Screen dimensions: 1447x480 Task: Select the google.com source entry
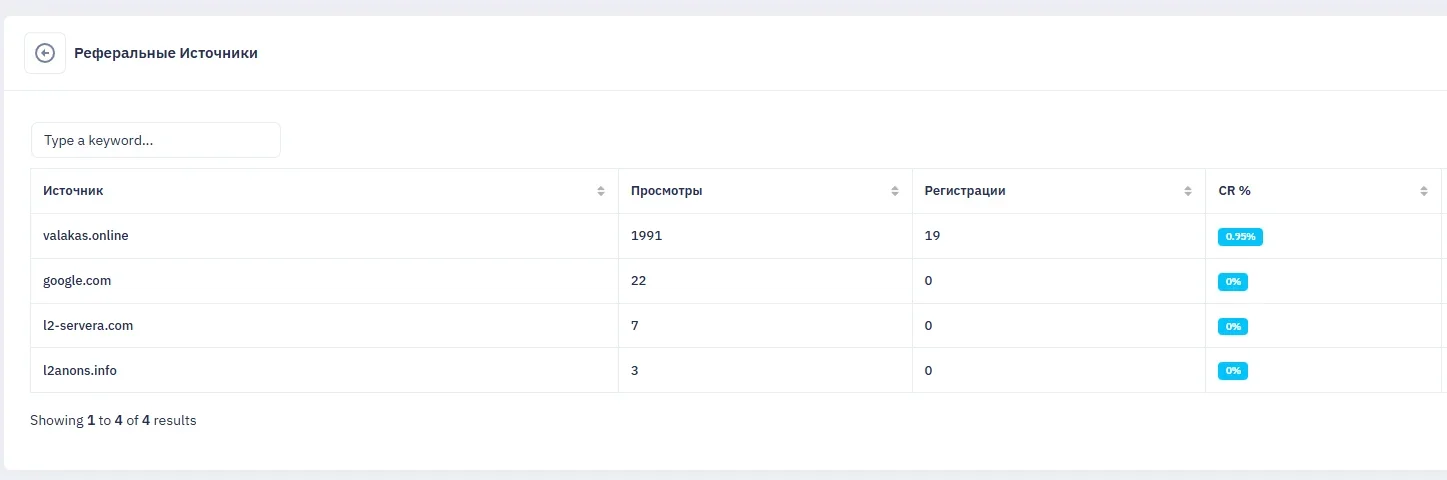(x=77, y=281)
